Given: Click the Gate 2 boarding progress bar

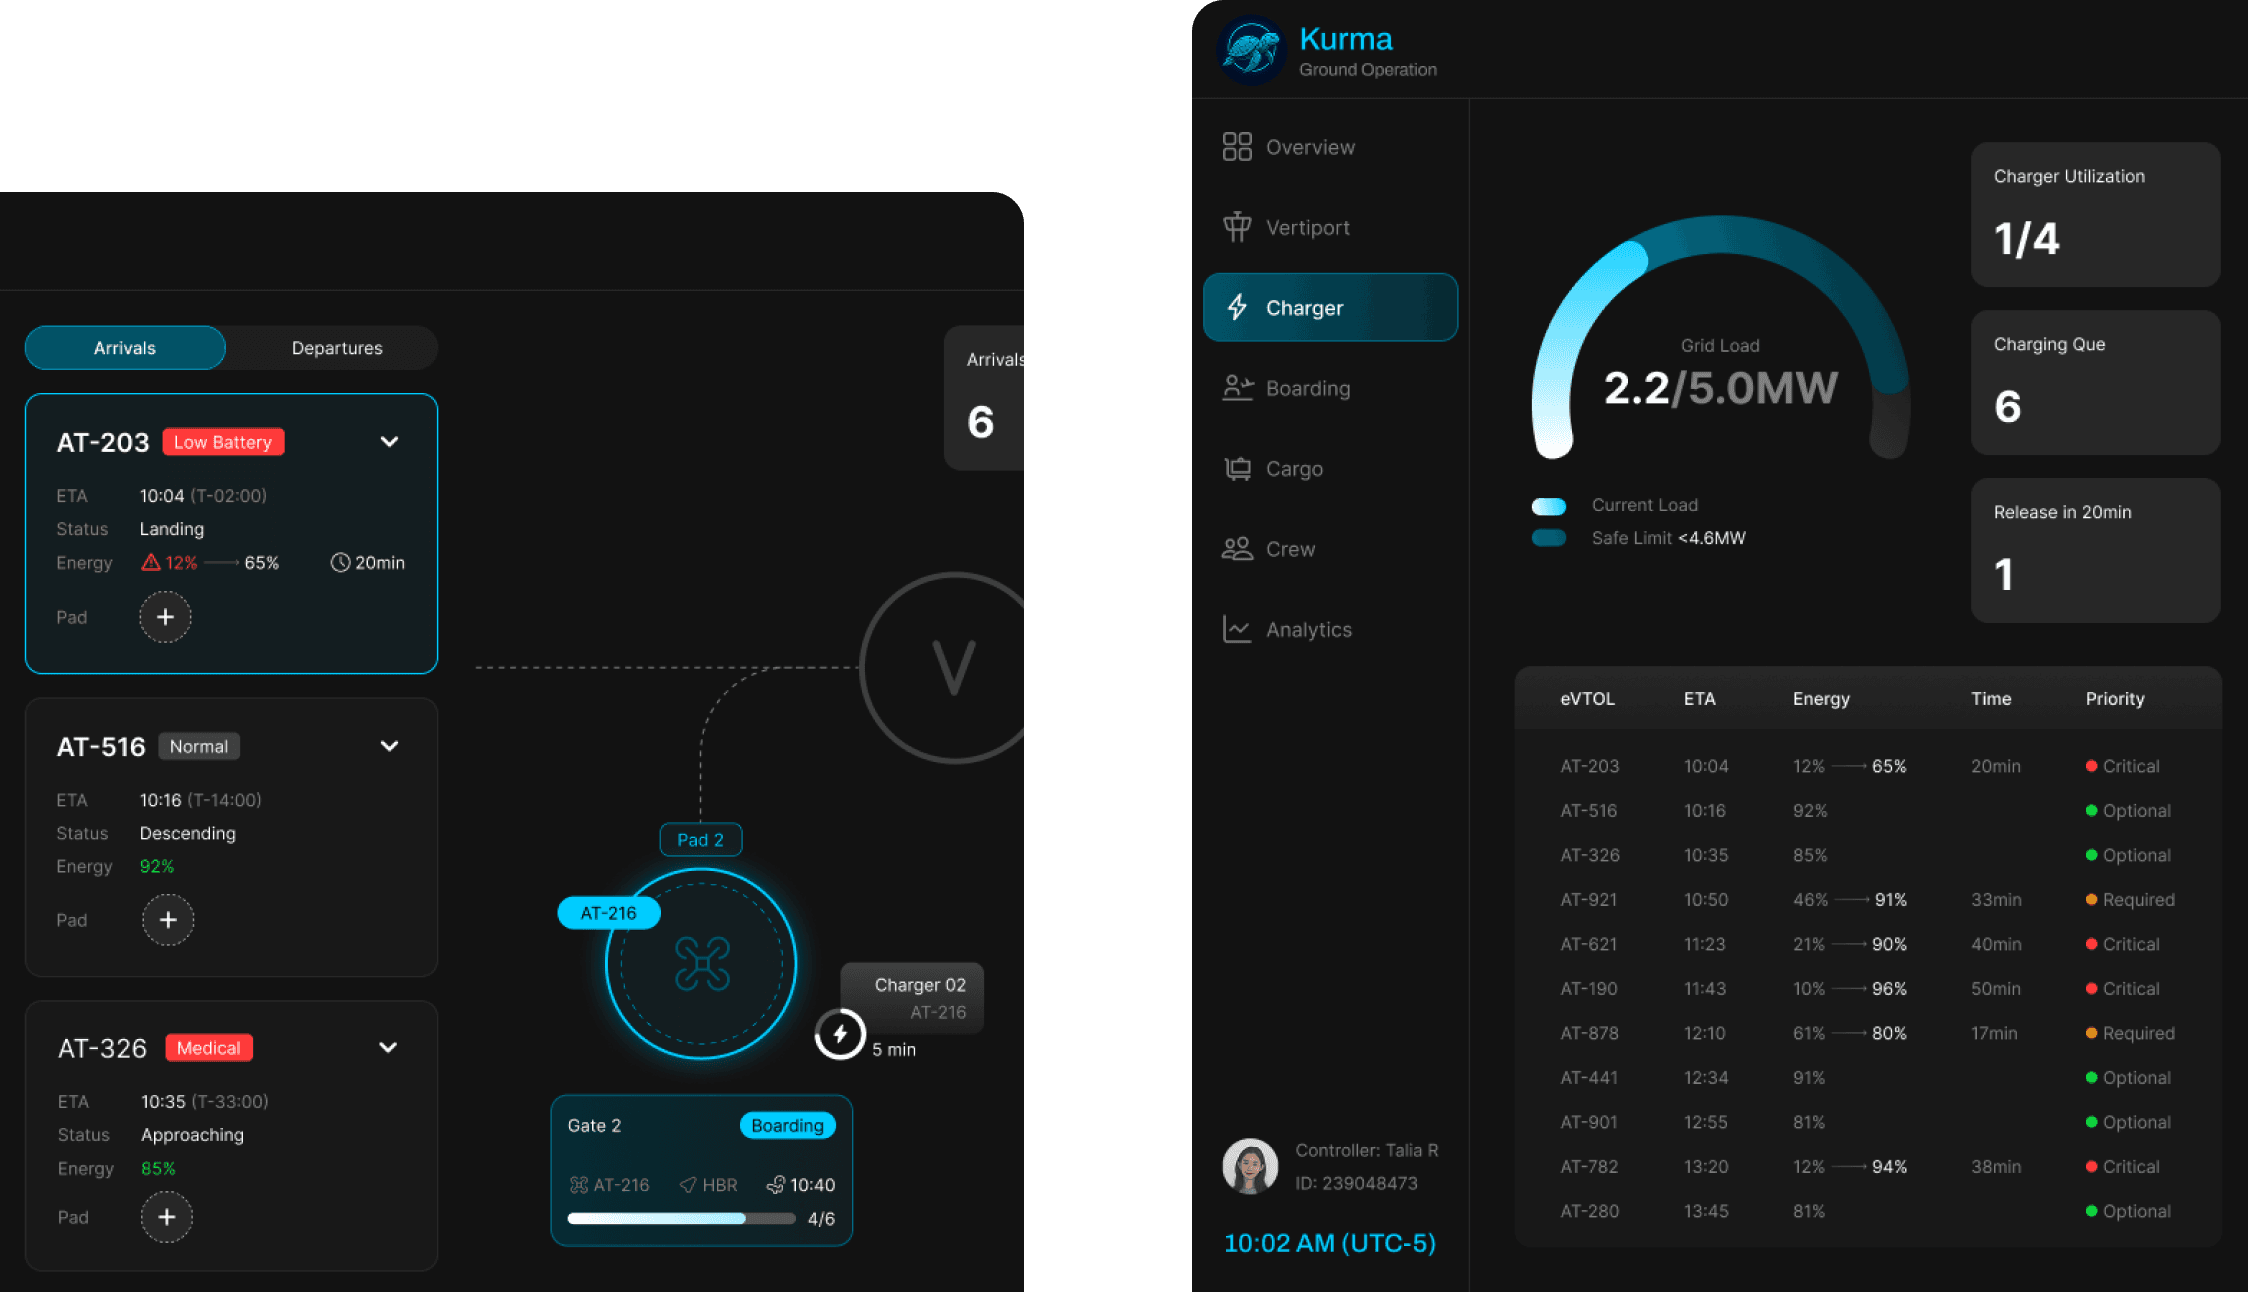Looking at the screenshot, I should 681,1219.
